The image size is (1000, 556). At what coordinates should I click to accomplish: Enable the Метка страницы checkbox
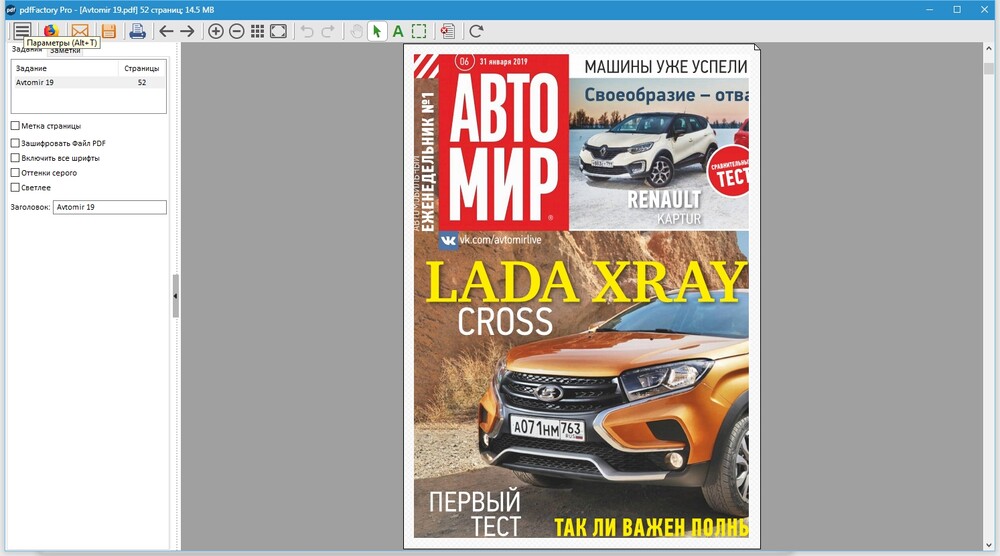coord(15,126)
